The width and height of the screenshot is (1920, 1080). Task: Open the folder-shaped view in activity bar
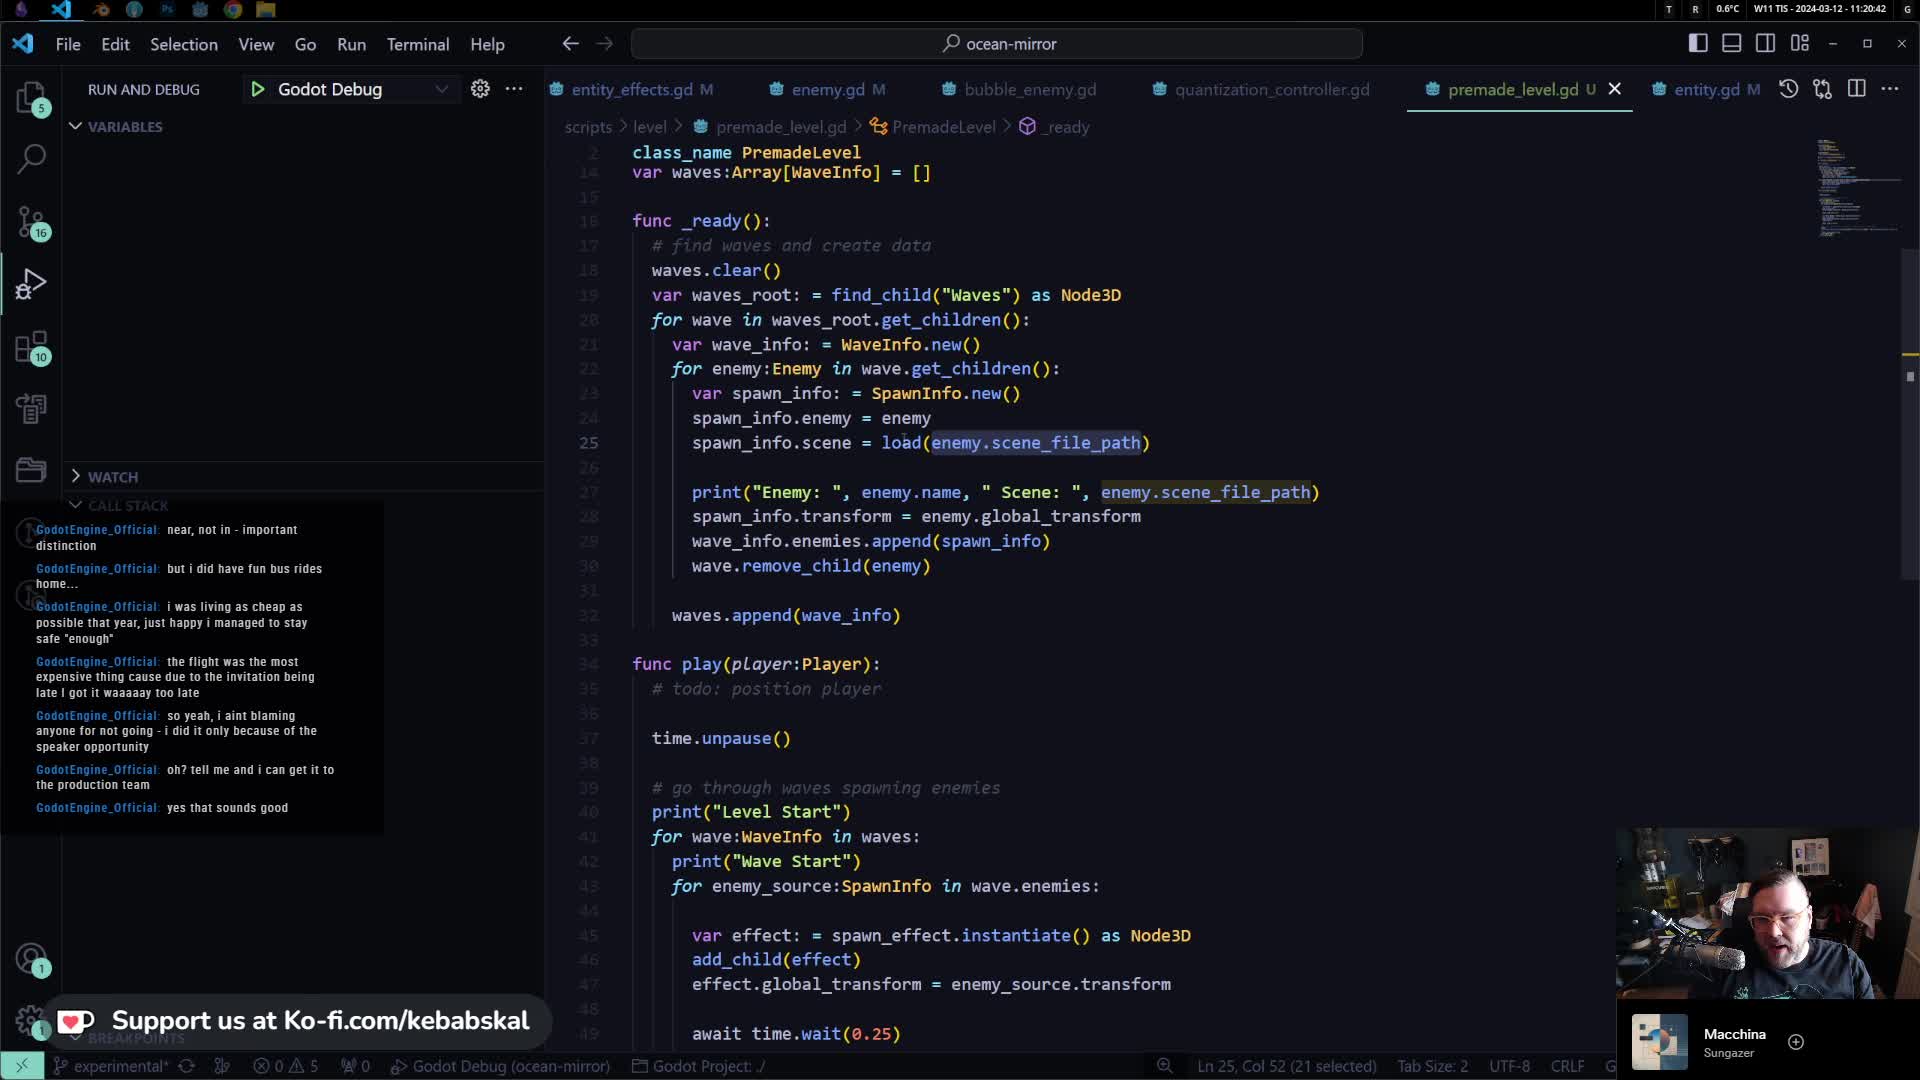click(31, 470)
